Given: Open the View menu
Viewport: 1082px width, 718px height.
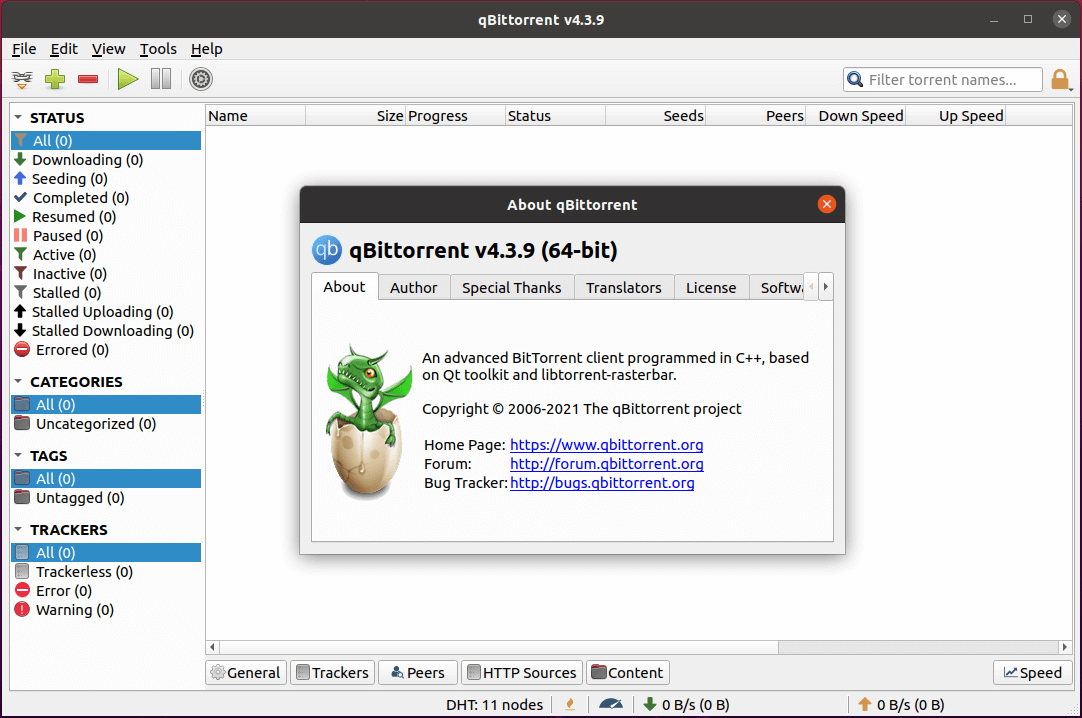Looking at the screenshot, I should point(108,49).
